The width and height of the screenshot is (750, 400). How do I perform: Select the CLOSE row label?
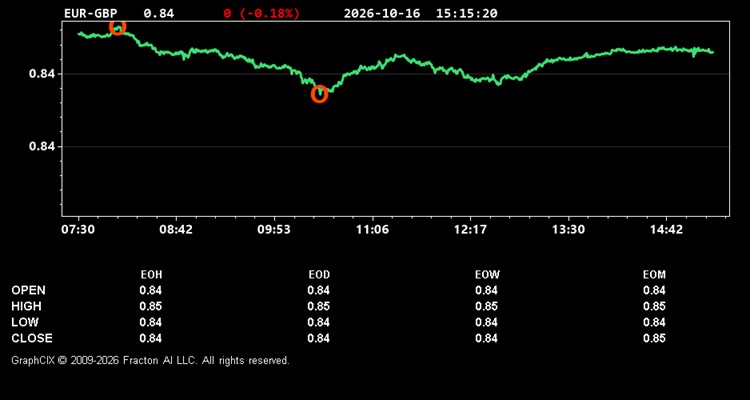[32, 338]
